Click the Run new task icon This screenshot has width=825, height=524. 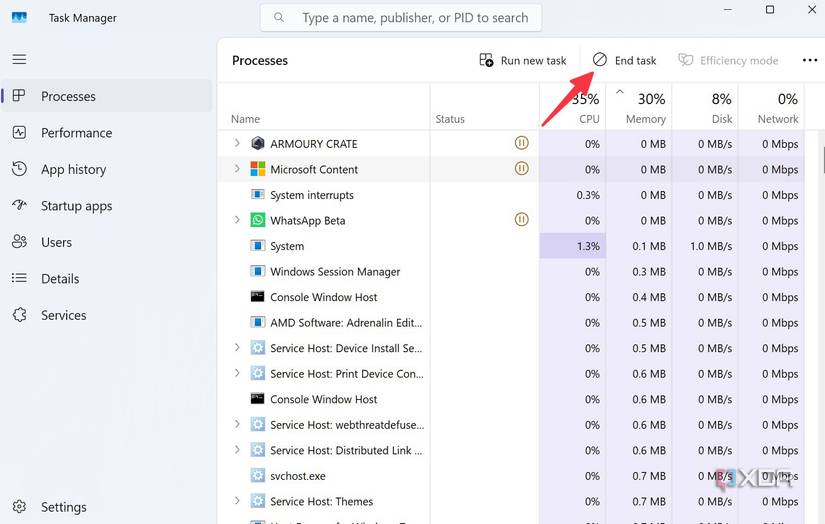click(x=487, y=60)
